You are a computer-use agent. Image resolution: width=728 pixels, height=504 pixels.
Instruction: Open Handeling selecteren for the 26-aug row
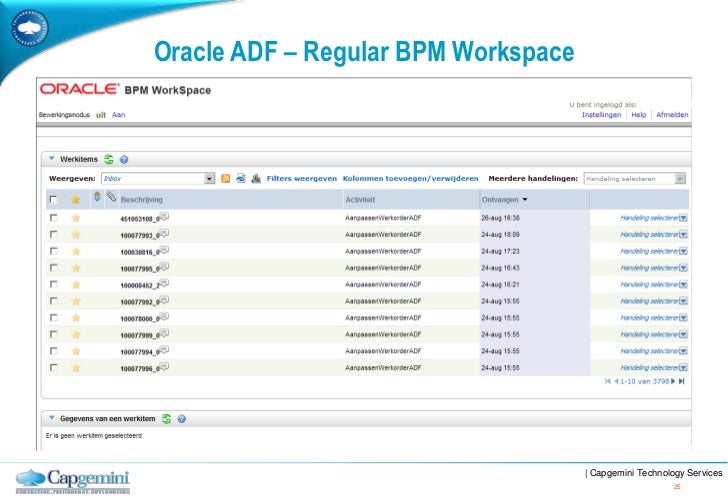pos(653,218)
